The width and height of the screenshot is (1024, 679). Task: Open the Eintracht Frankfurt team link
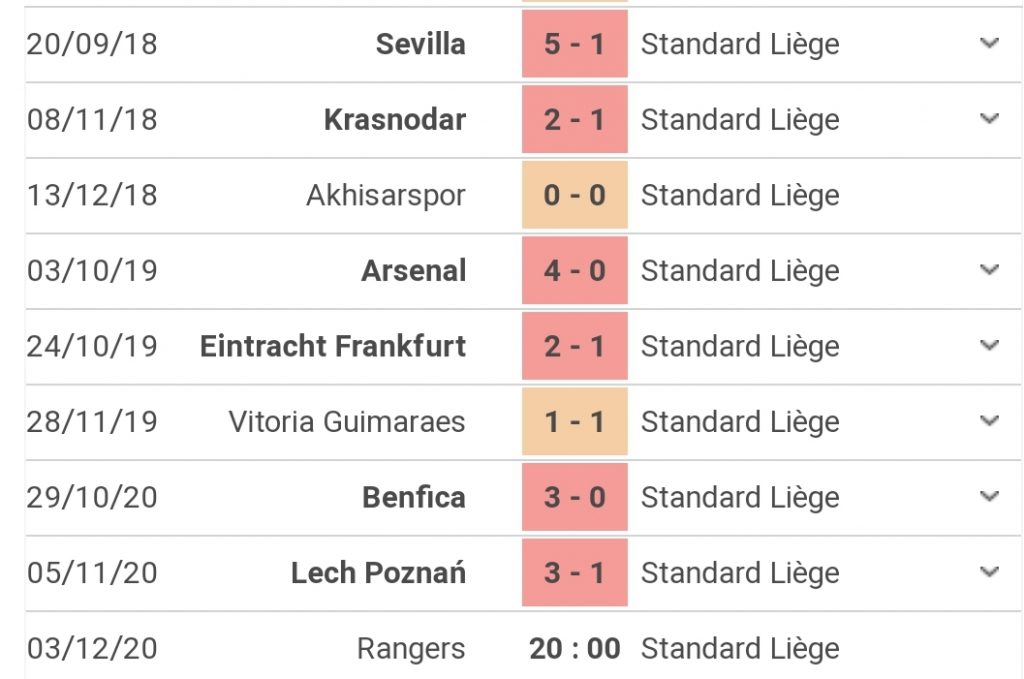click(333, 347)
